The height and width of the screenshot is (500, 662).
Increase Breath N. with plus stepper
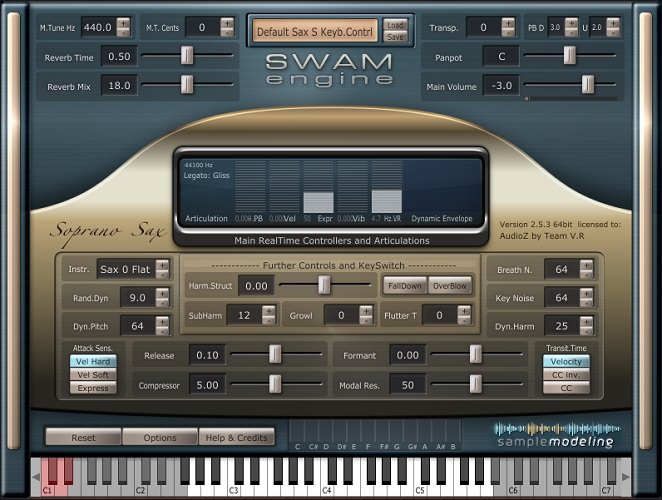(x=586, y=265)
